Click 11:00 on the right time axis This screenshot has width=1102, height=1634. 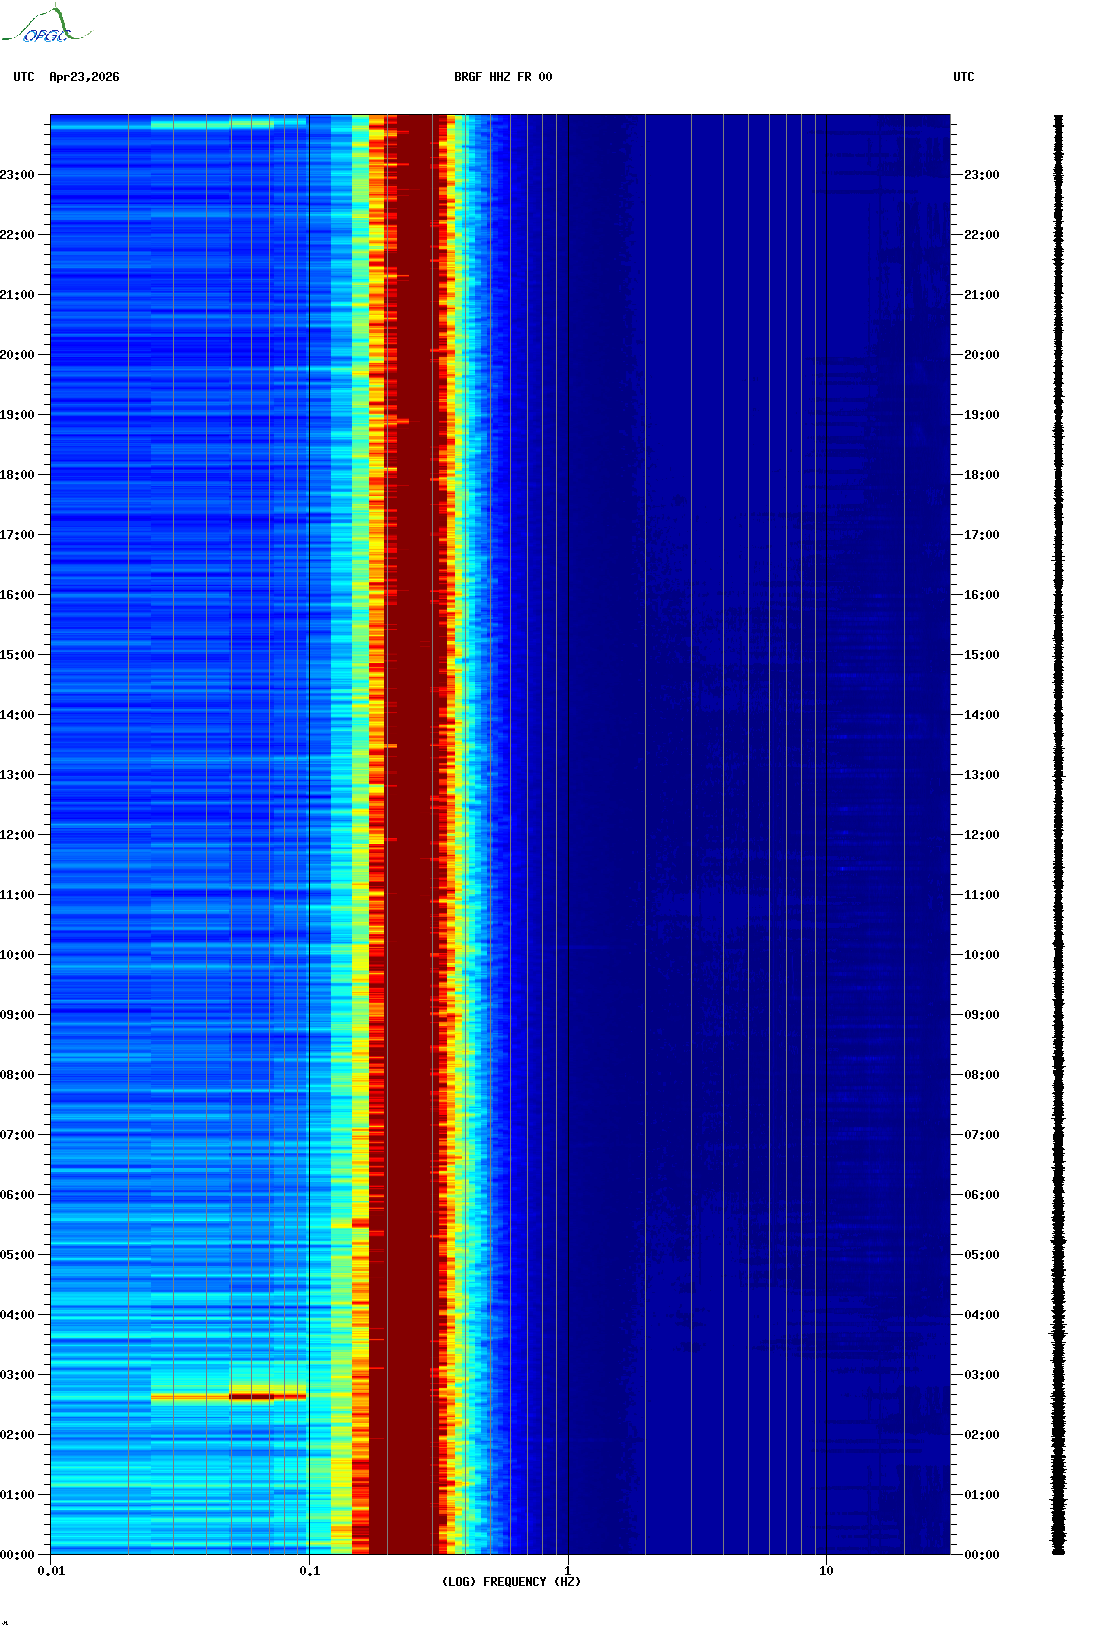[982, 895]
